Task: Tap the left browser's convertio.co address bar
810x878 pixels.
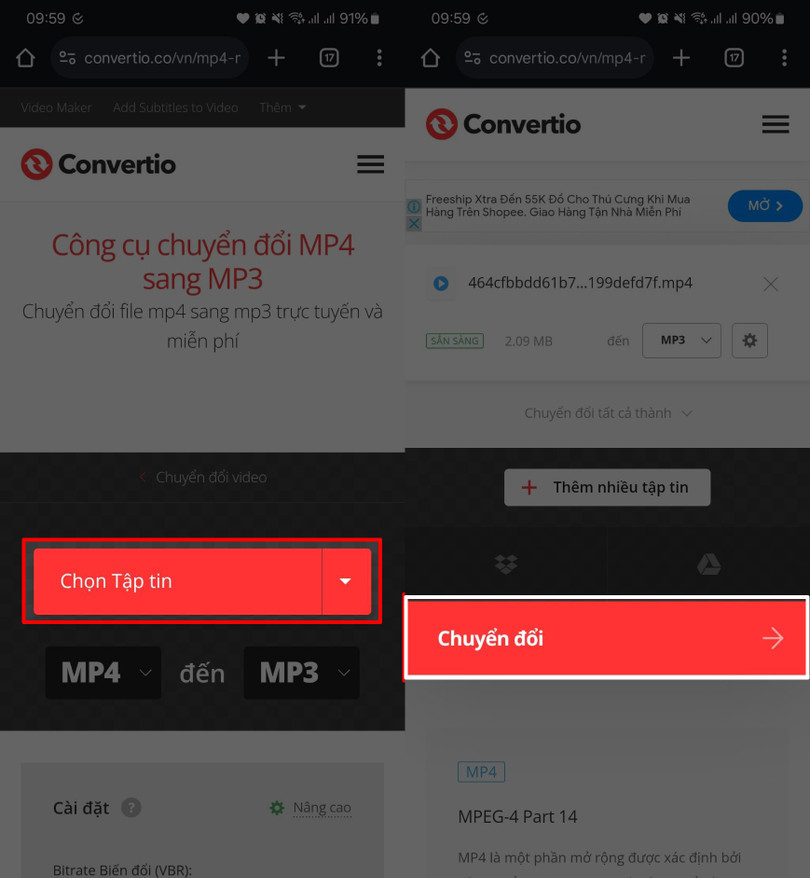Action: pos(151,58)
